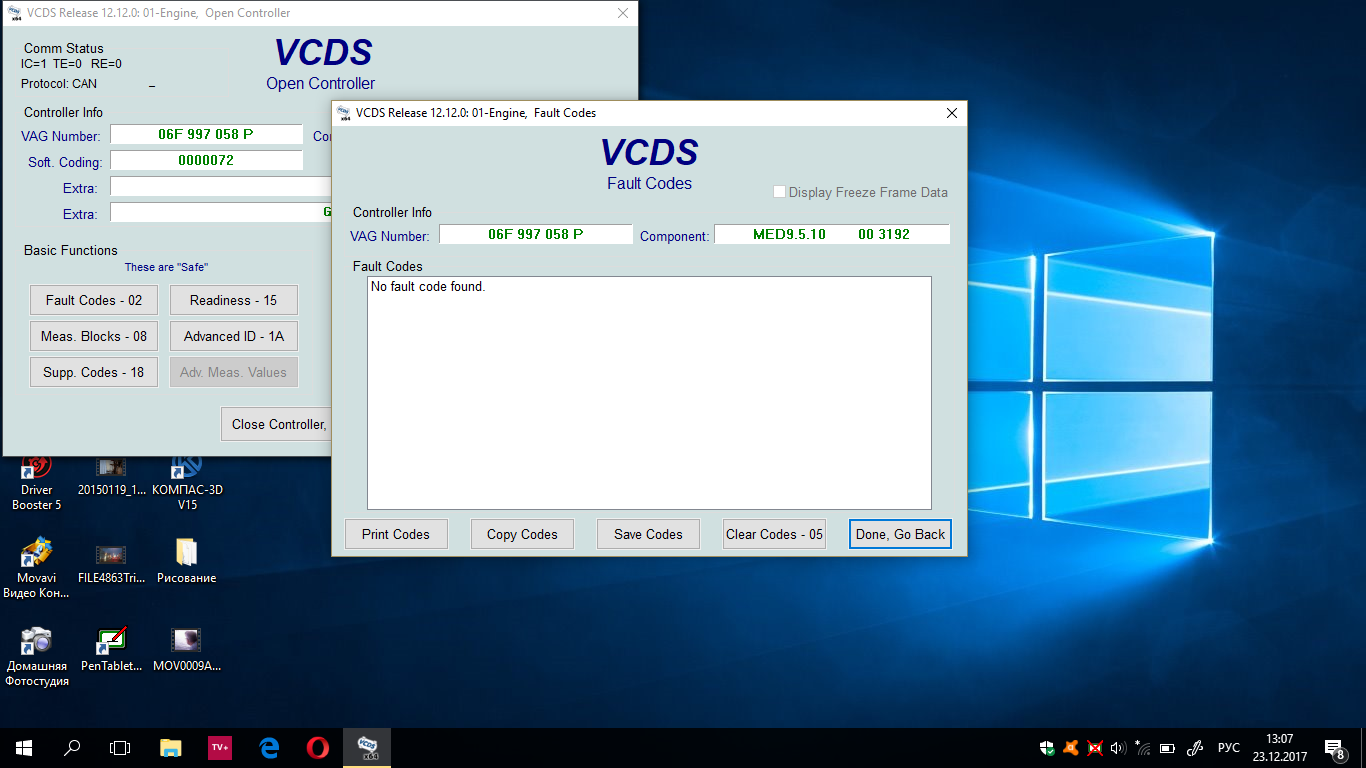Switch the РУС keyboard language indicator
Image resolution: width=1366 pixels, height=768 pixels.
[1228, 747]
